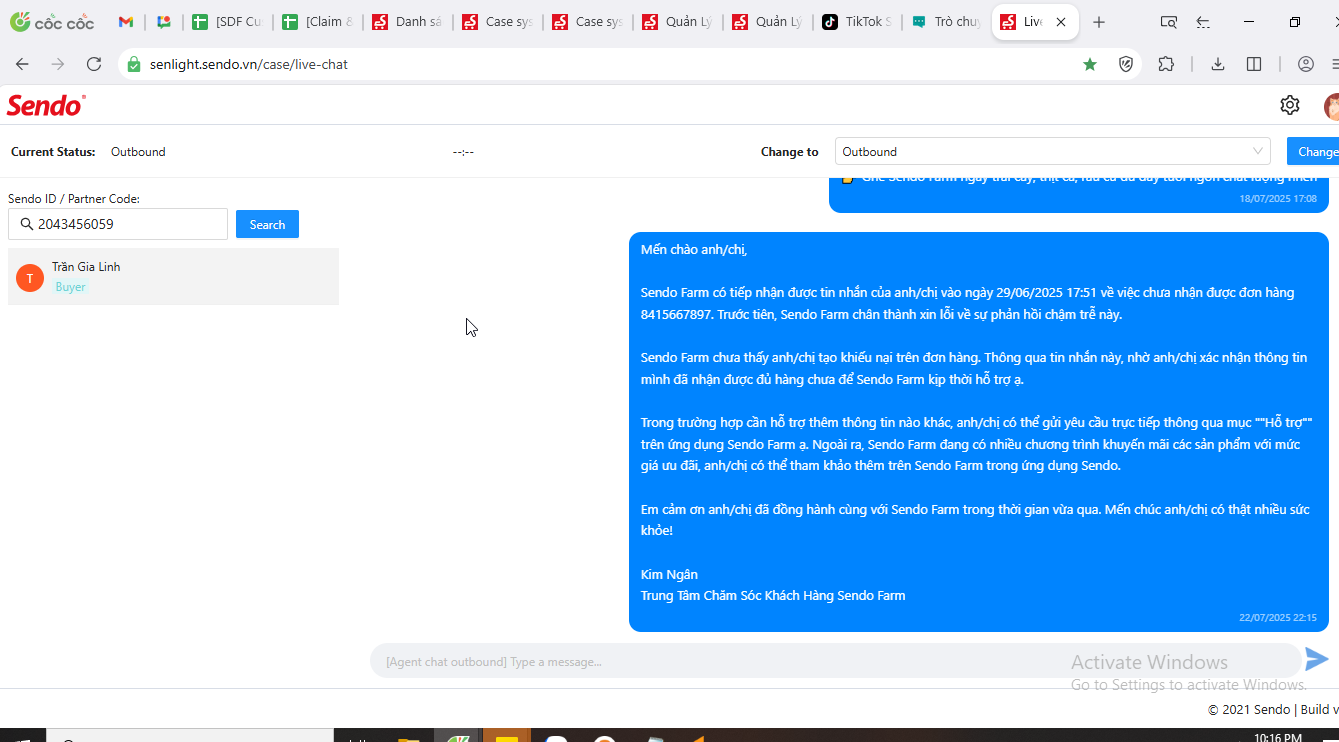Click the Sendo logo
This screenshot has width=1339, height=742.
point(46,105)
